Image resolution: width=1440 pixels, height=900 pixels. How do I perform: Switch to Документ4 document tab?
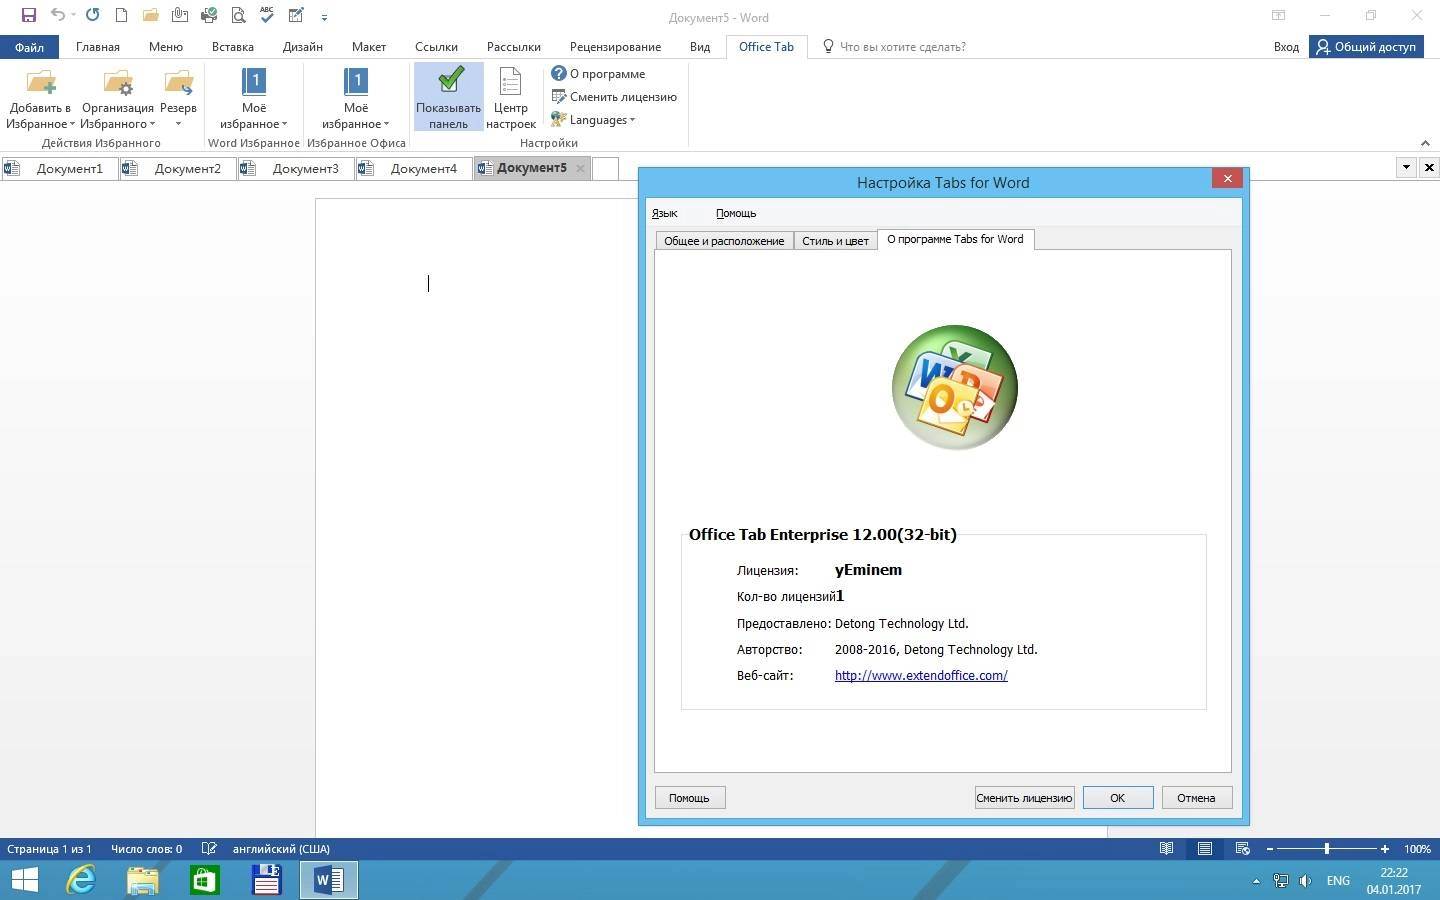(x=413, y=168)
